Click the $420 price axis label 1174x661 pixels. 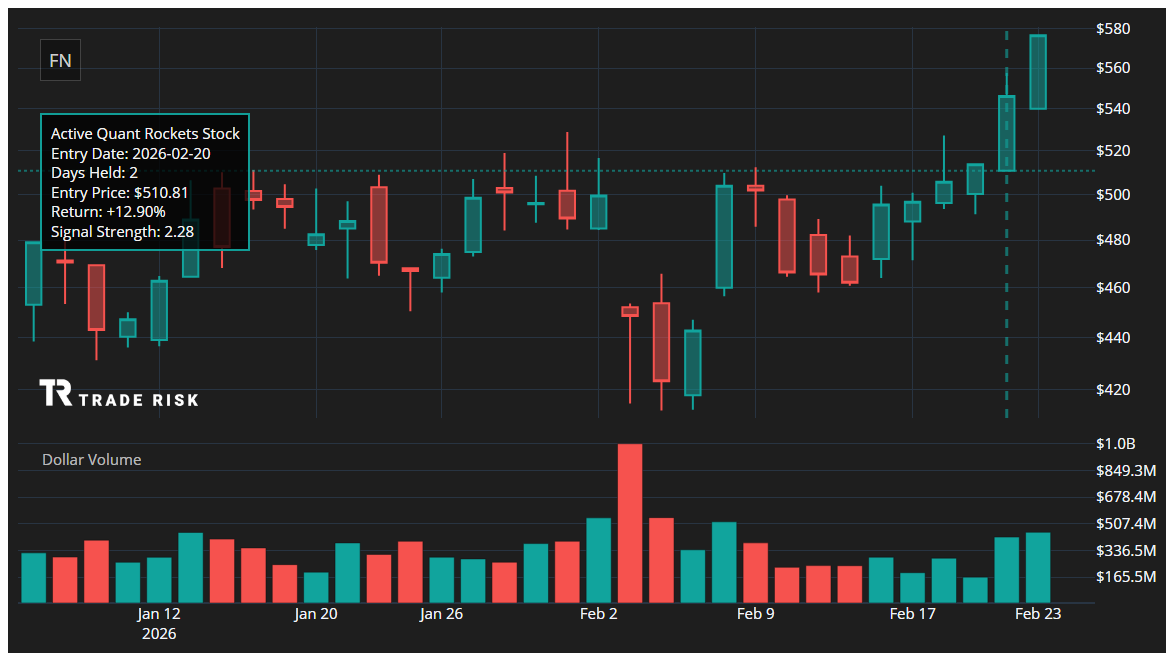coord(1113,389)
